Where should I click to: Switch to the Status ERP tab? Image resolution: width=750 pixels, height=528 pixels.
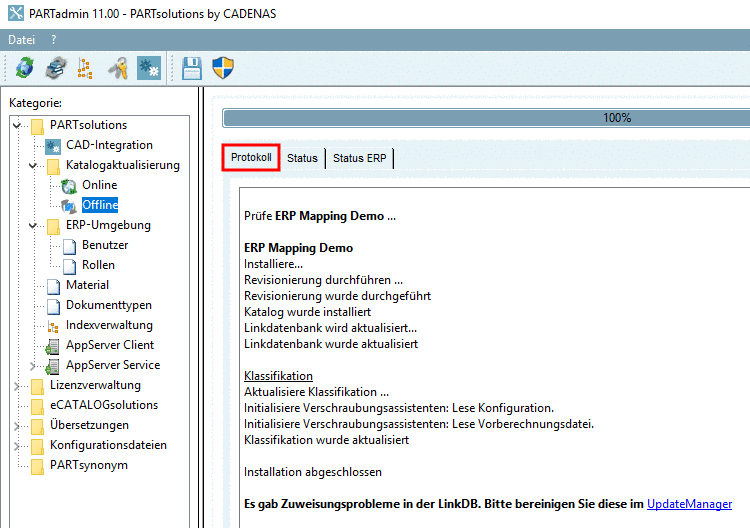360,158
